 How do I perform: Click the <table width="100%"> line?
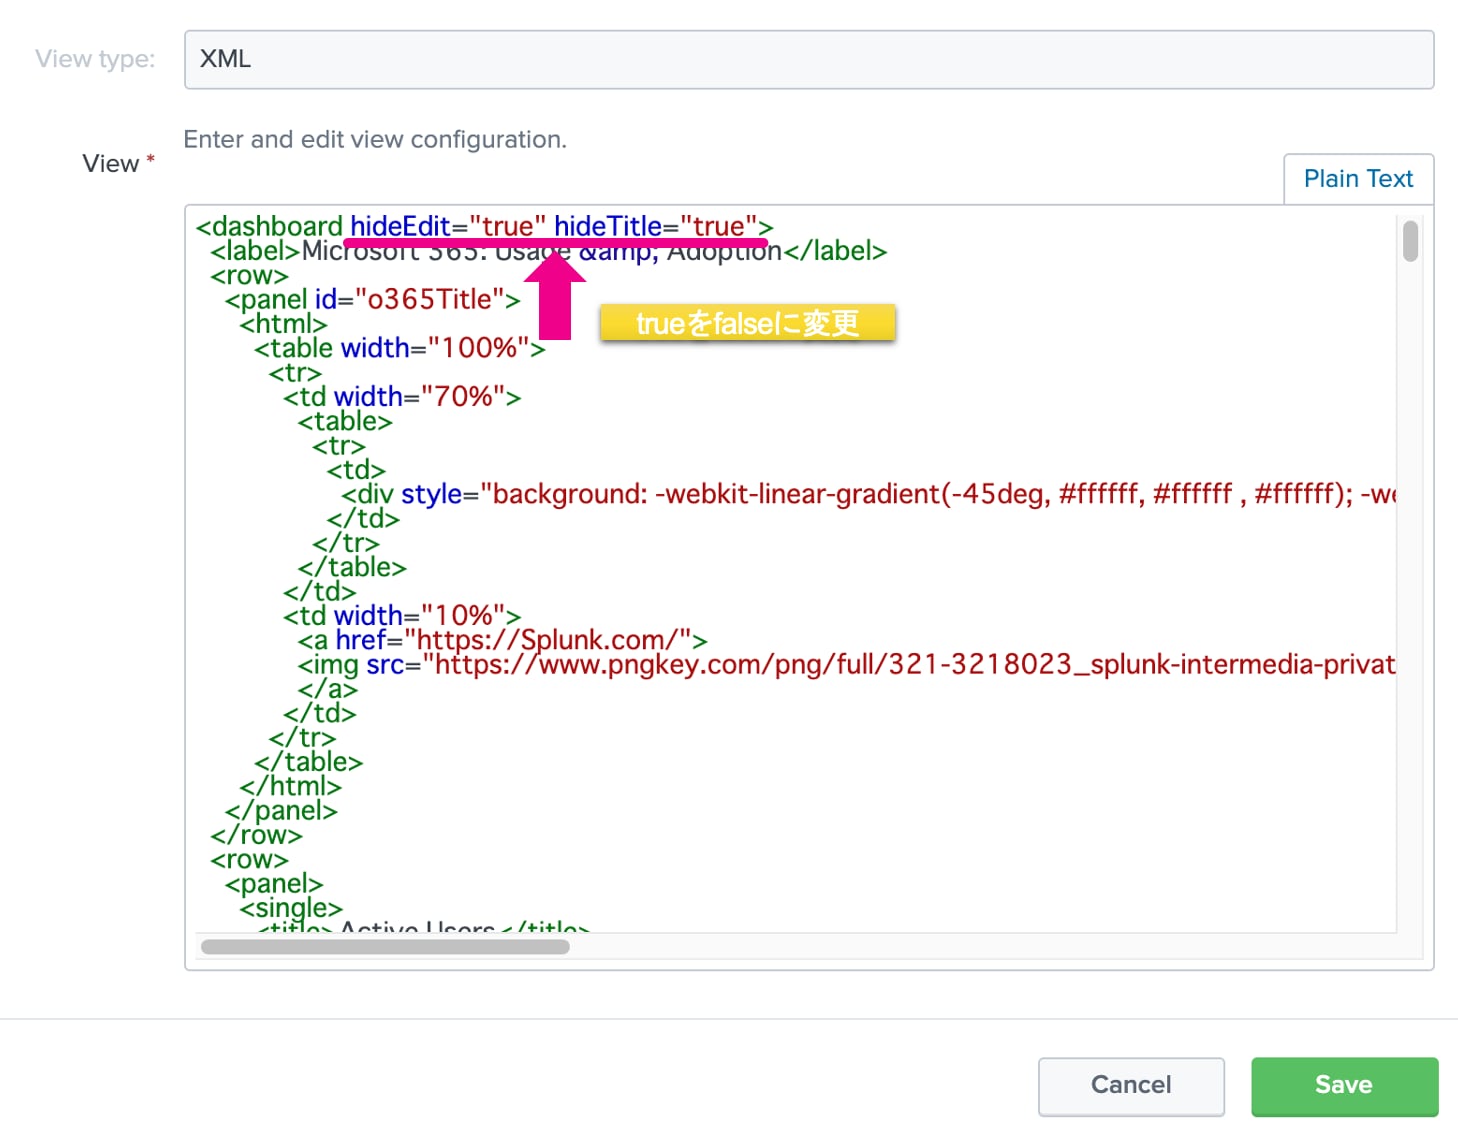click(399, 348)
